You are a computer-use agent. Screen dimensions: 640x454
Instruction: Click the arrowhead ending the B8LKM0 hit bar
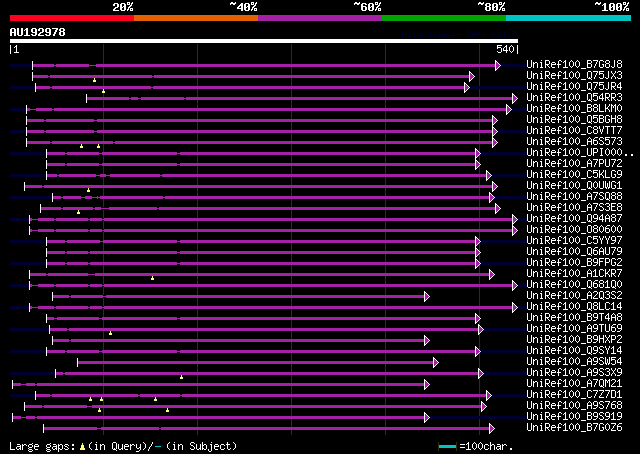(509, 109)
